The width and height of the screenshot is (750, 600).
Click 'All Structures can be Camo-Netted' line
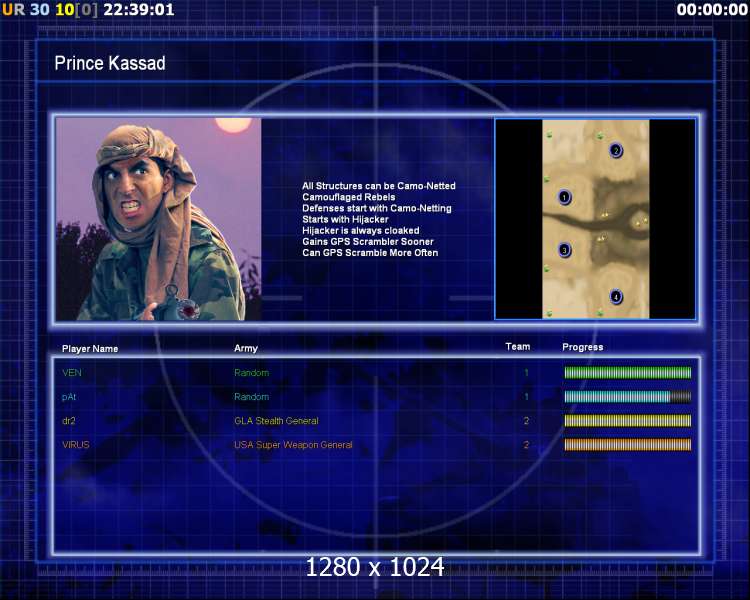[379, 186]
